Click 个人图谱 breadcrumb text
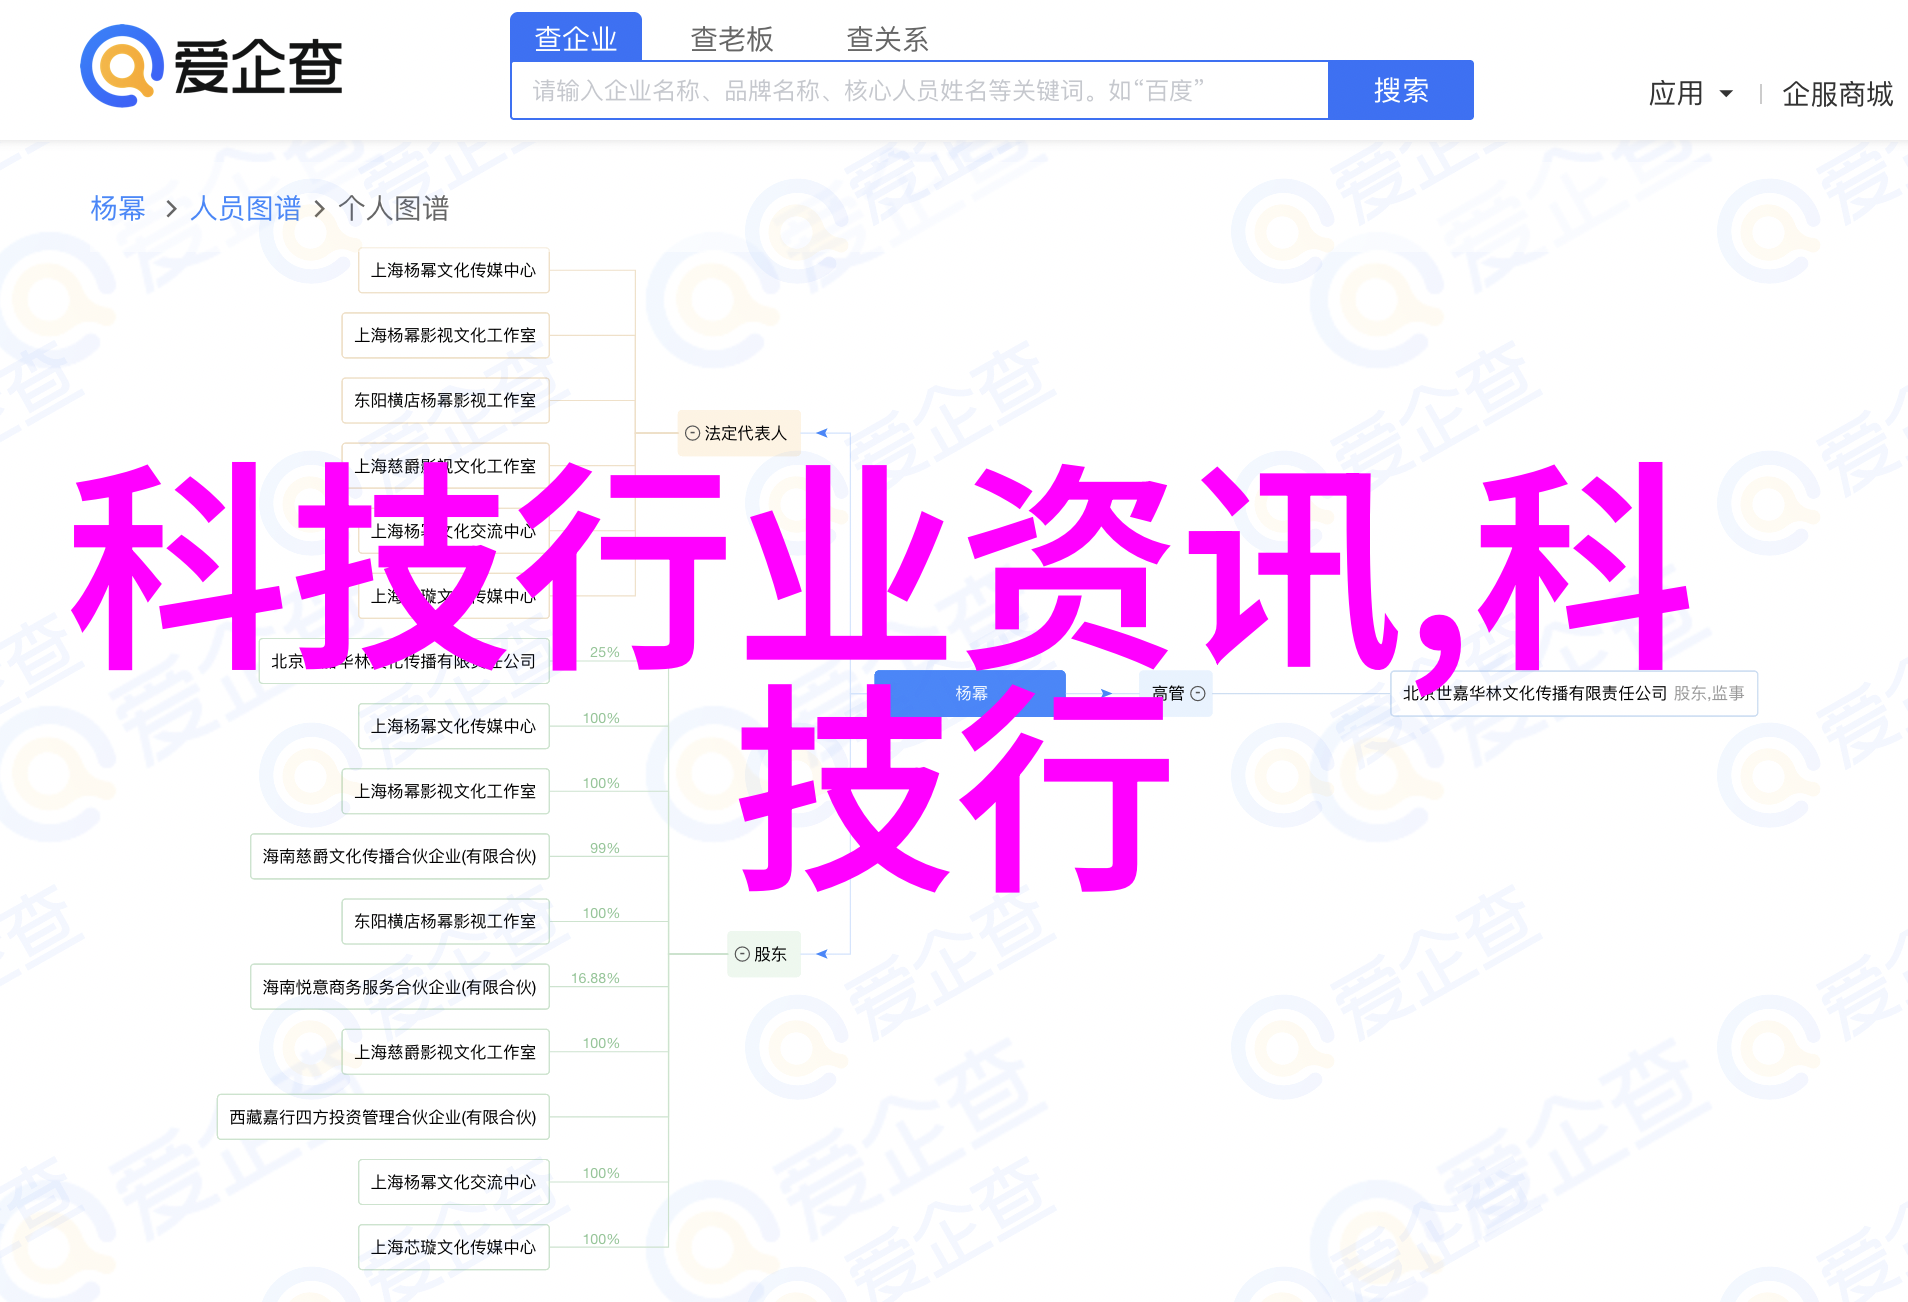 pyautogui.click(x=394, y=208)
